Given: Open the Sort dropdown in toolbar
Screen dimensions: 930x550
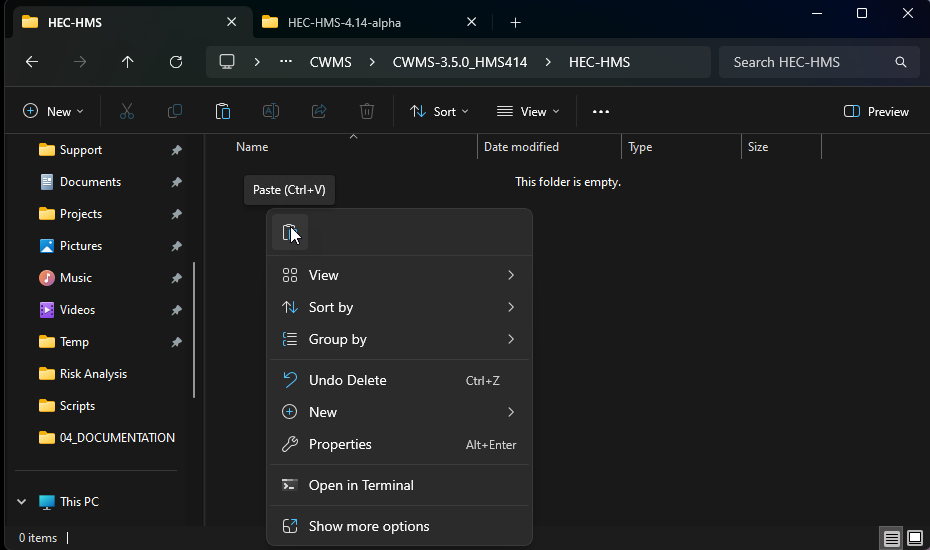Looking at the screenshot, I should click(x=440, y=112).
